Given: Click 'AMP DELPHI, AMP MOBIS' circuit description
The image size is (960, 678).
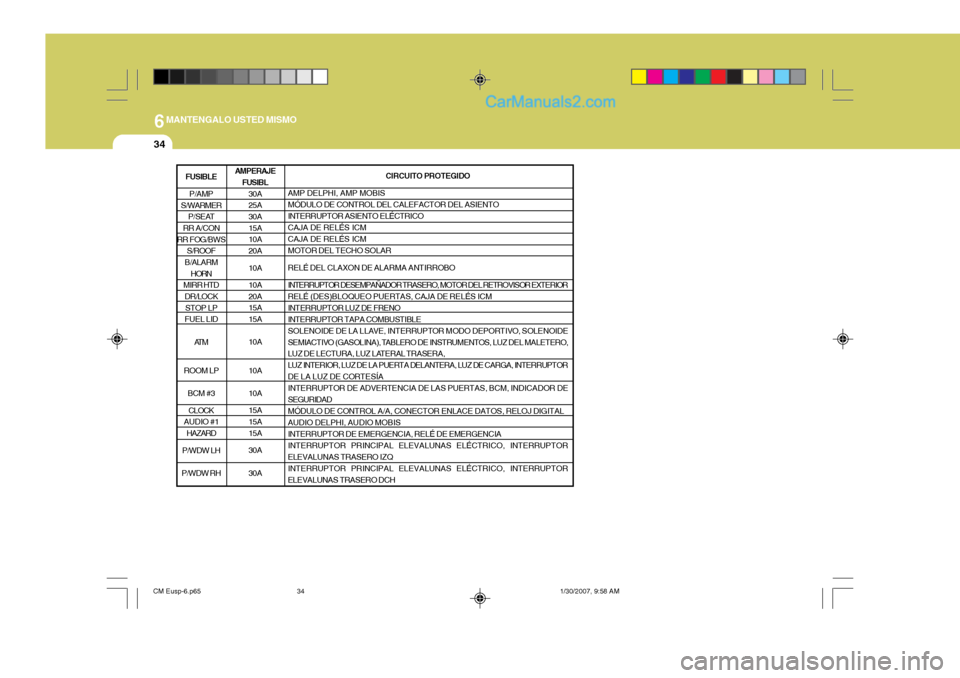Looking at the screenshot, I should pos(336,193).
